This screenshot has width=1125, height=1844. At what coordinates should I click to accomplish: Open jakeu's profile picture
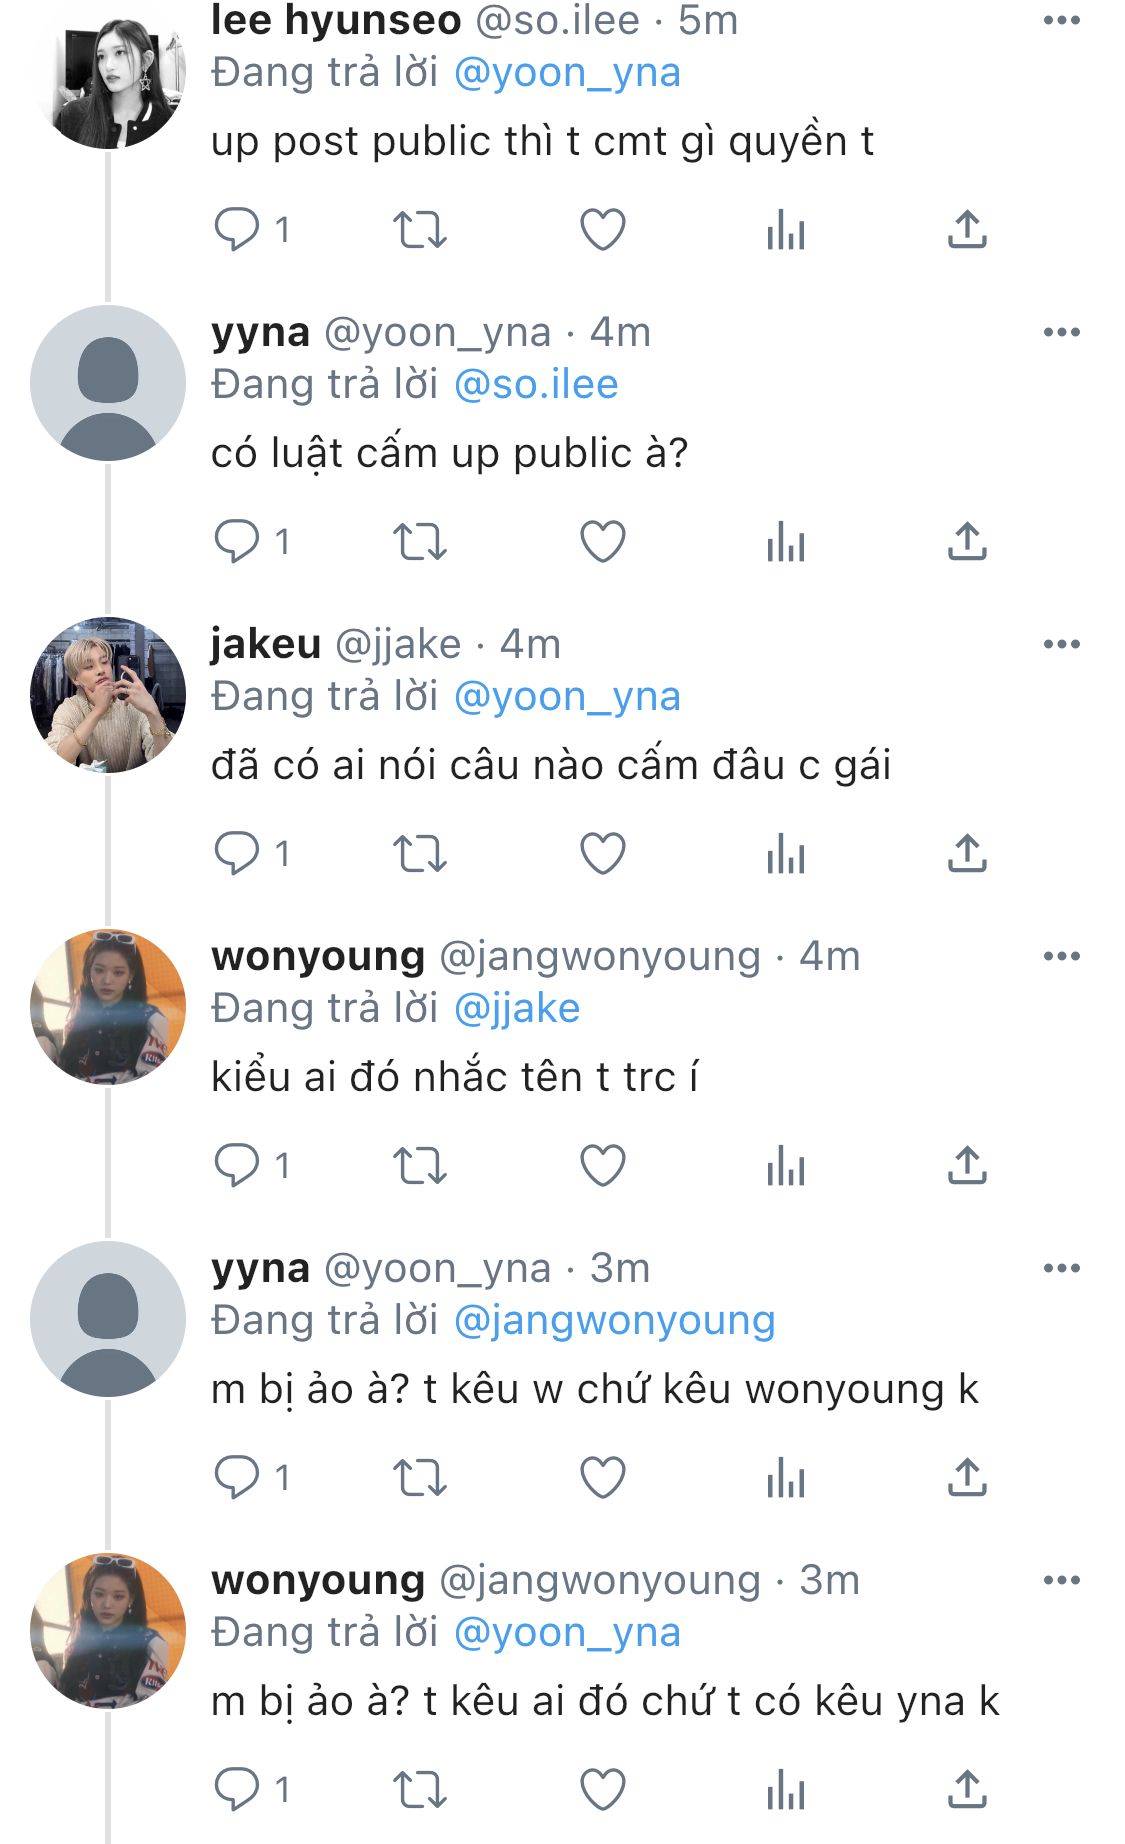[108, 695]
